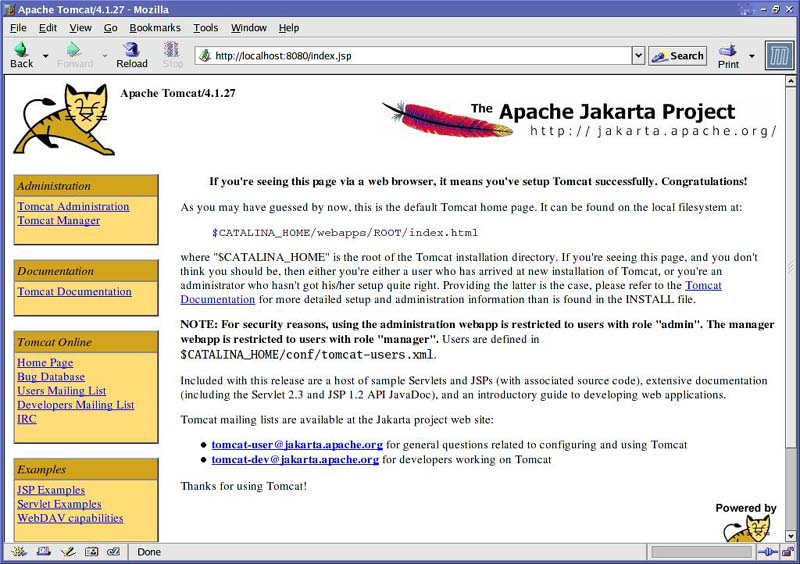Open Developers Mailing List link

tap(76, 405)
